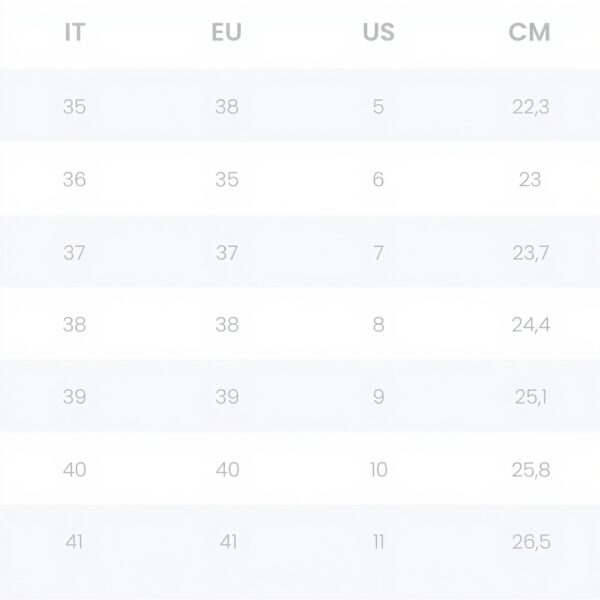
Task: Select the 25,1 centimeter value
Action: pyautogui.click(x=530, y=397)
